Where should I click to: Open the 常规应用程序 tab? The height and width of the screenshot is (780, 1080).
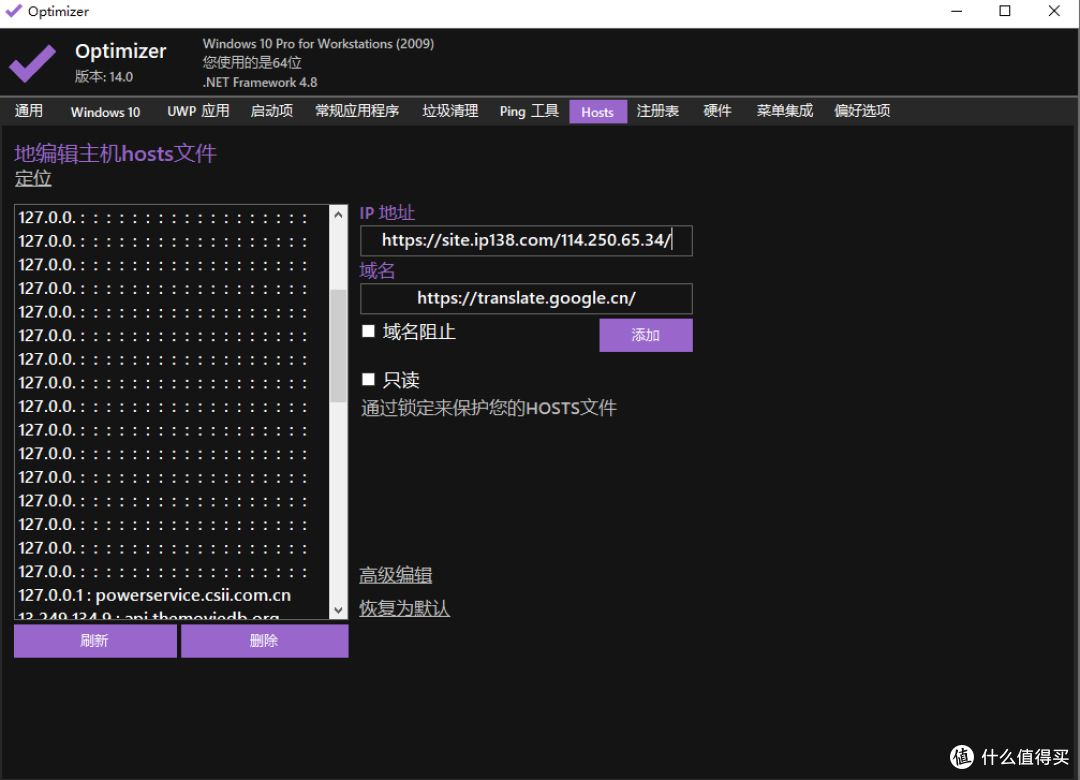(x=357, y=111)
